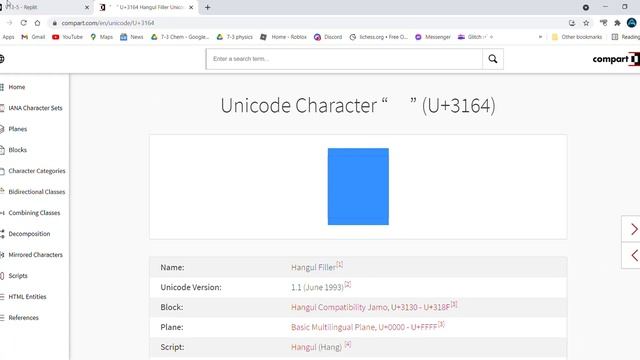The image size is (640, 360).
Task: Click the highlighted blue character glyph box
Action: (358, 187)
